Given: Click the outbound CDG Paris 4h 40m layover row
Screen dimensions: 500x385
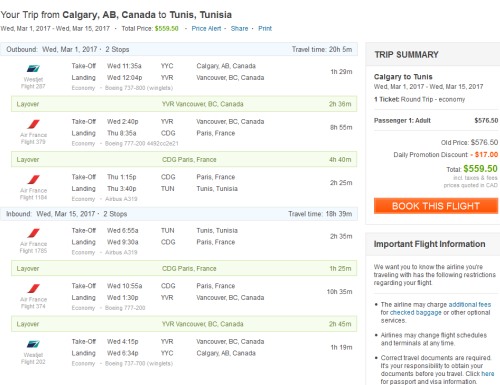Looking at the screenshot, I should click(x=184, y=159).
